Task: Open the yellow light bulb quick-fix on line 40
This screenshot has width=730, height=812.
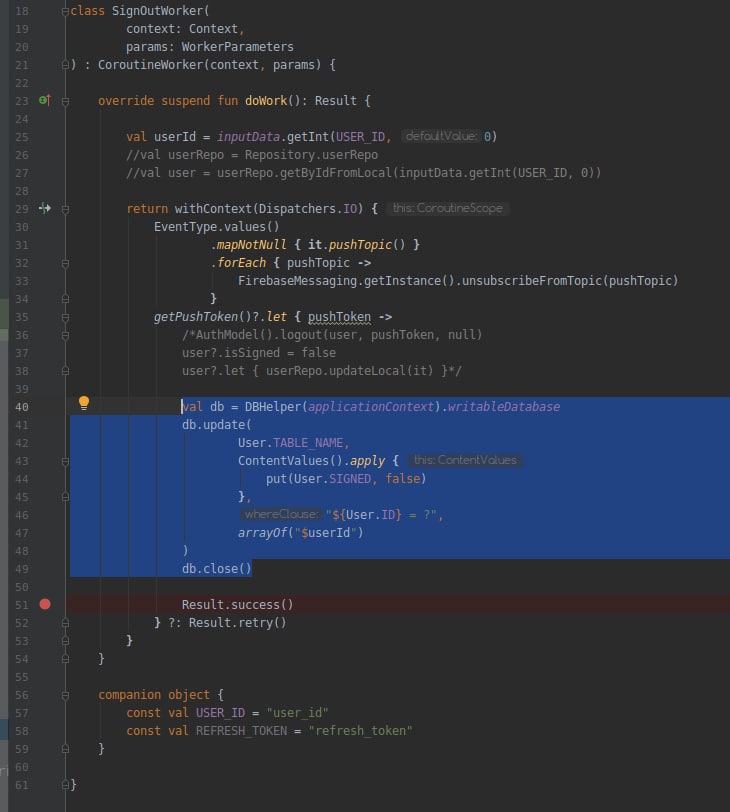Action: (x=84, y=403)
